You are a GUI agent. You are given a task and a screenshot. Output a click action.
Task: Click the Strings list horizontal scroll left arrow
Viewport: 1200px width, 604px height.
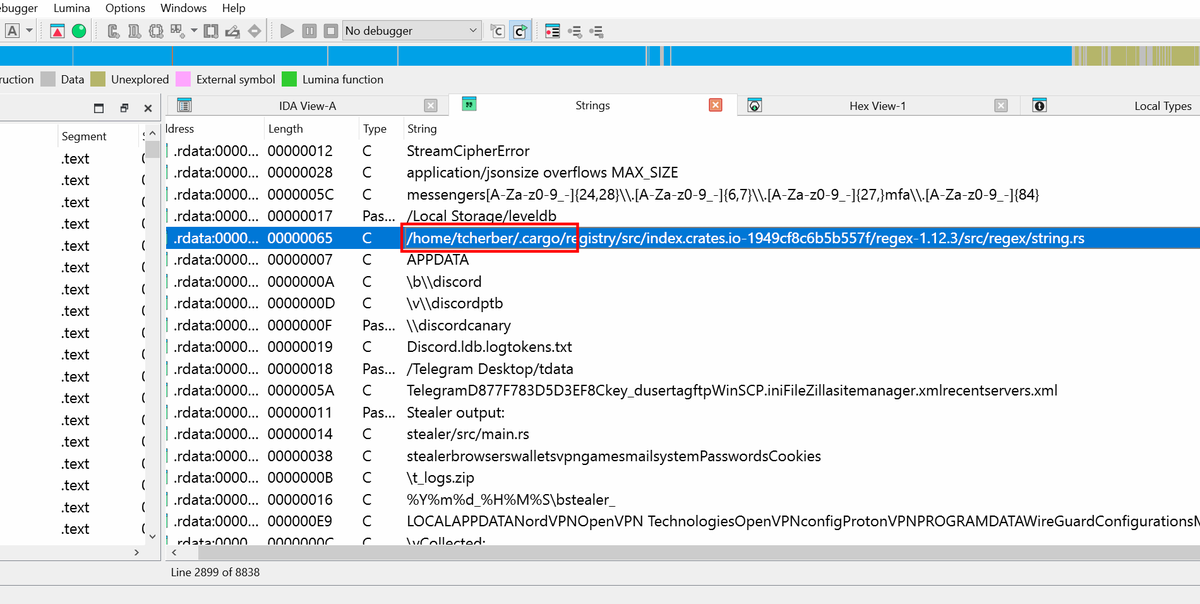[175, 552]
